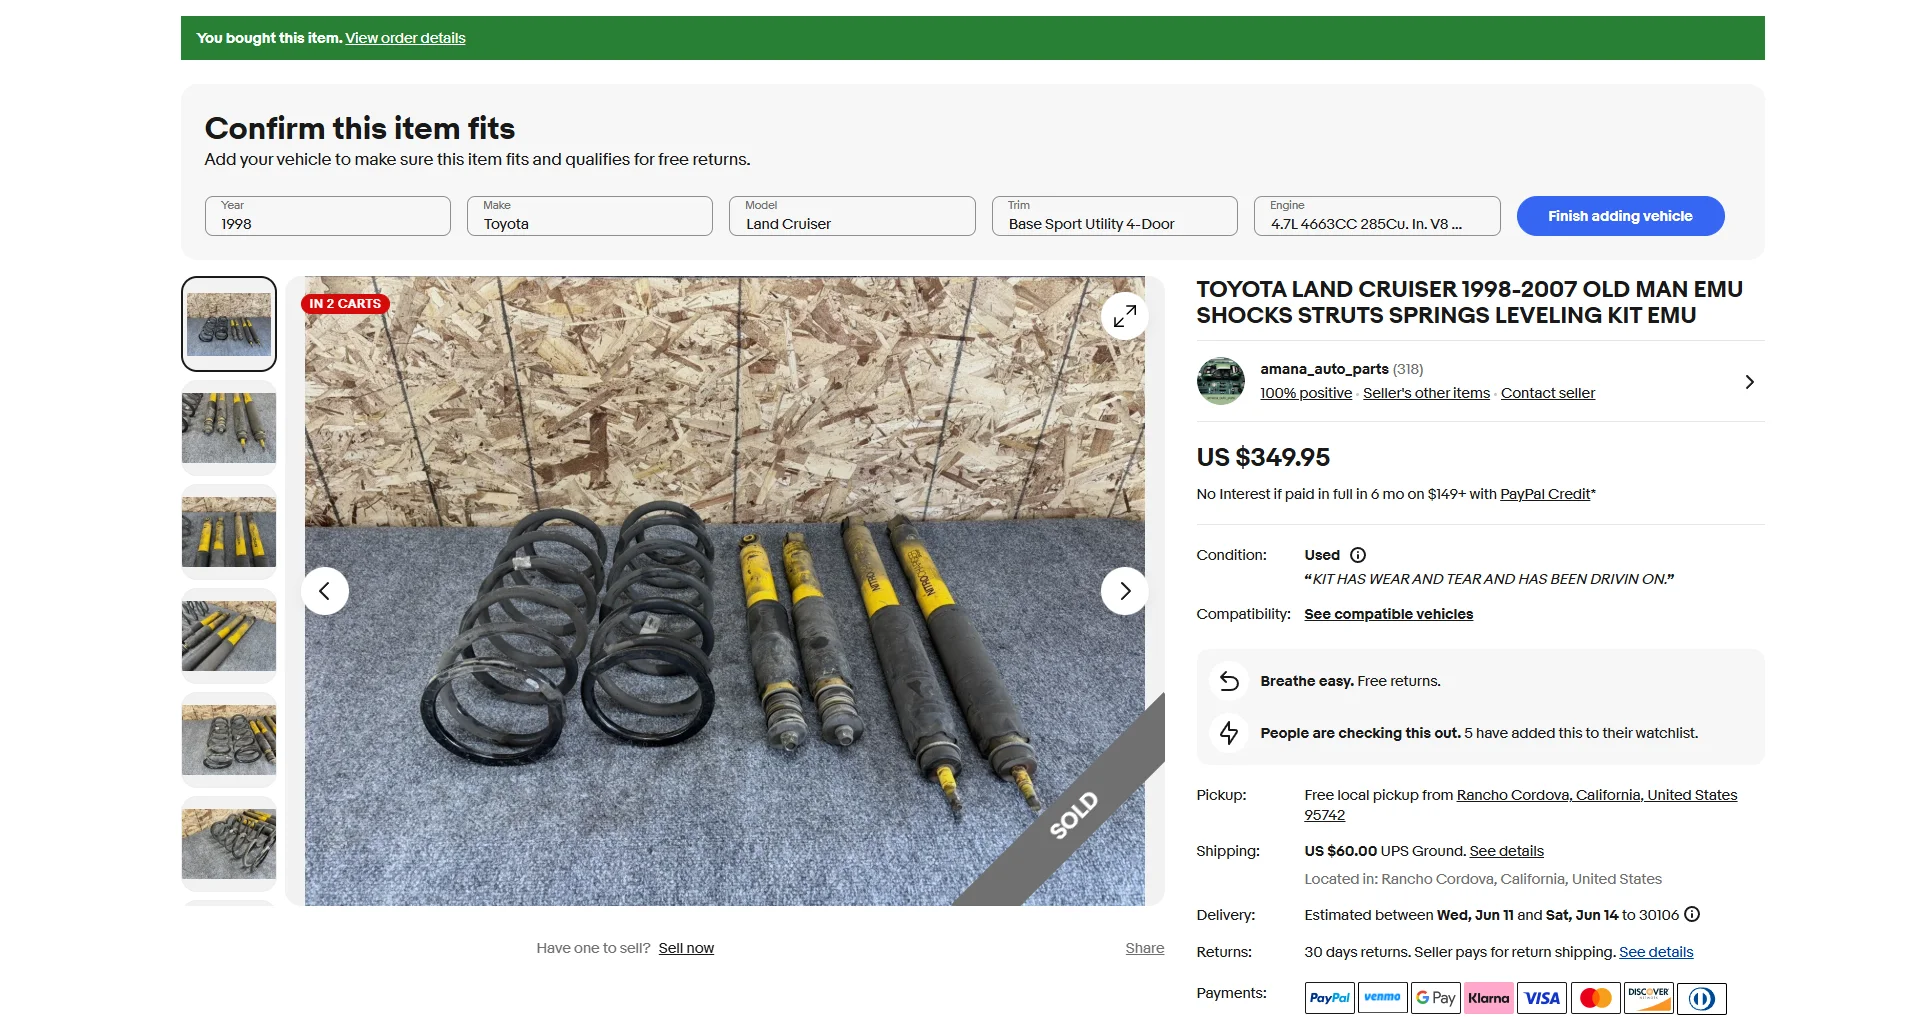Open seller details chevron arrow
The image size is (1922, 1017).
click(1749, 382)
